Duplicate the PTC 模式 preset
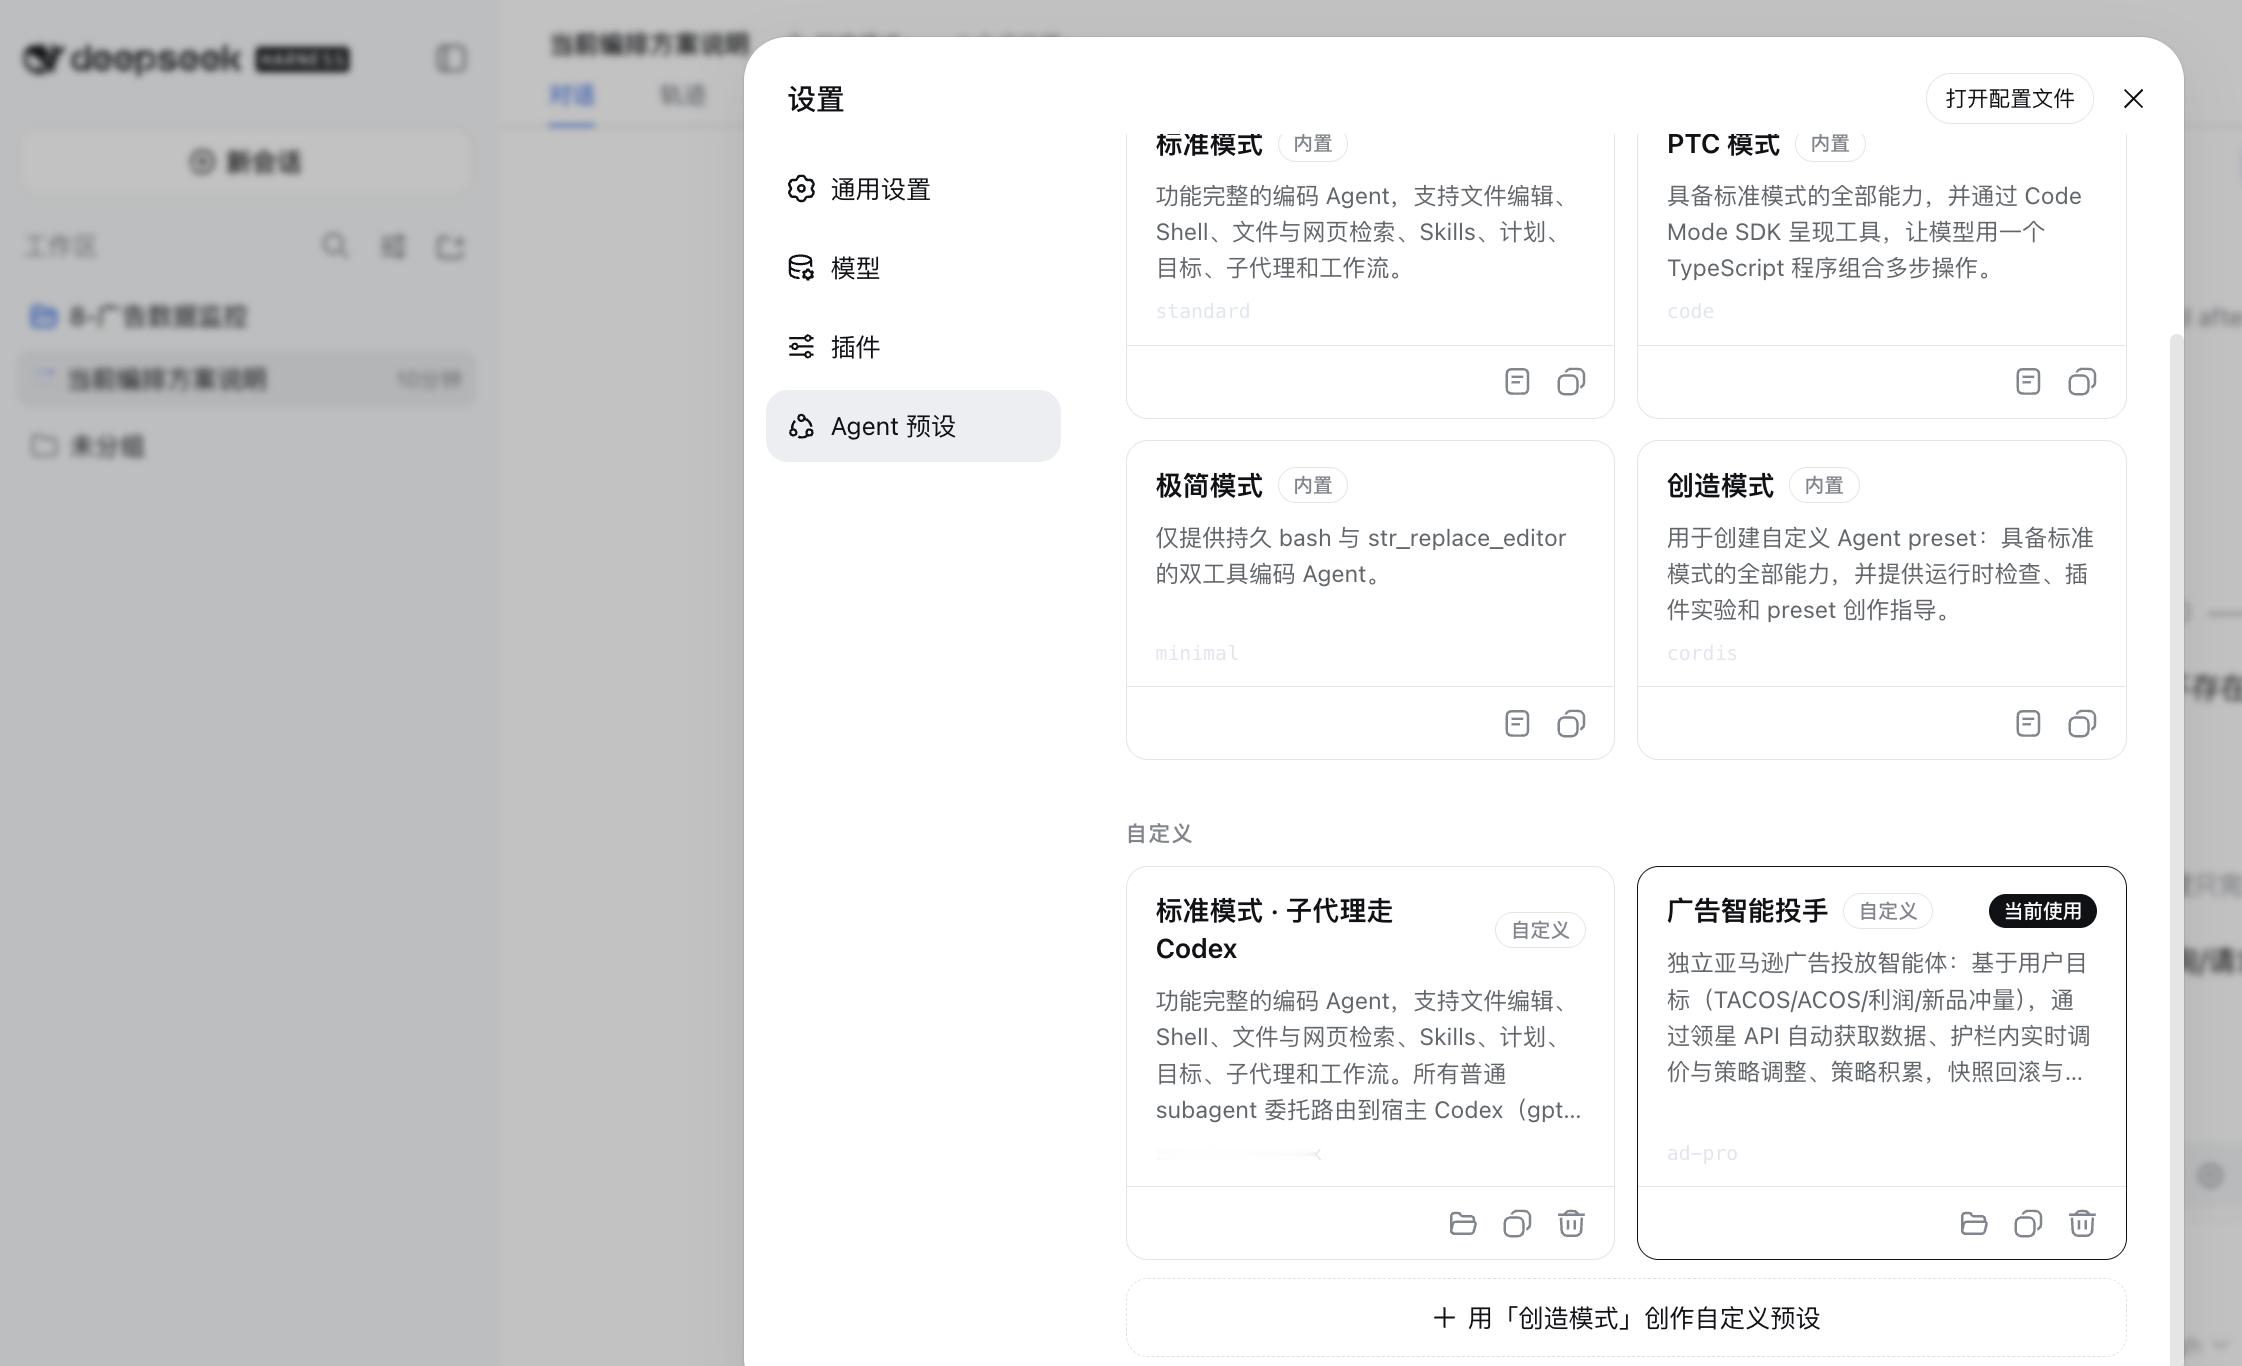 (2082, 382)
